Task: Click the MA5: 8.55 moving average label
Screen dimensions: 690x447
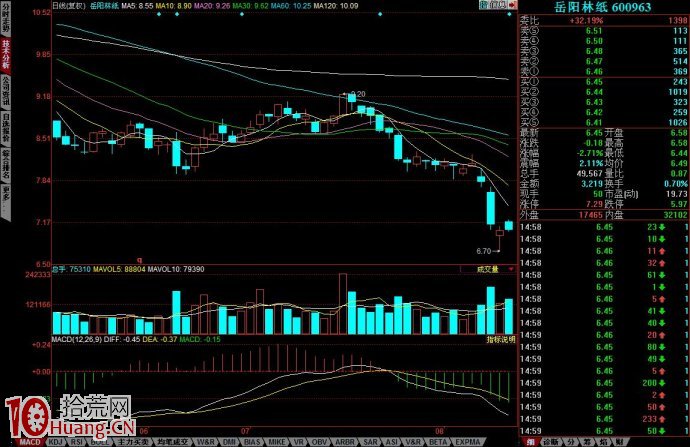Action: 137,6
